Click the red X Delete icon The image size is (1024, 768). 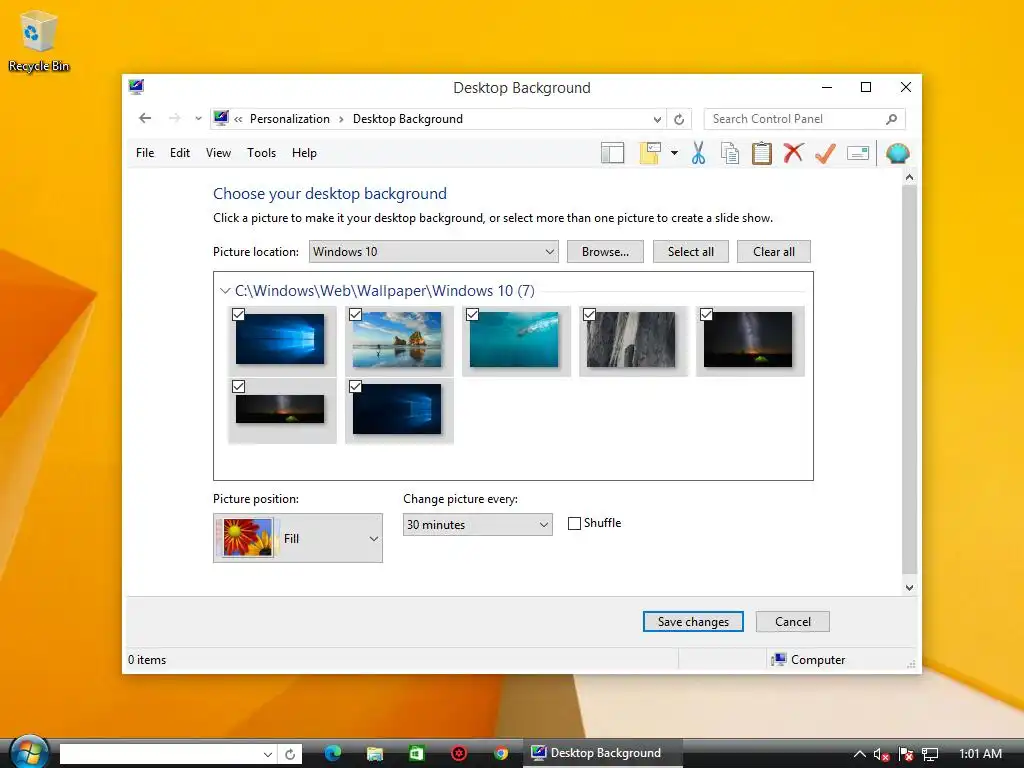[x=793, y=153]
